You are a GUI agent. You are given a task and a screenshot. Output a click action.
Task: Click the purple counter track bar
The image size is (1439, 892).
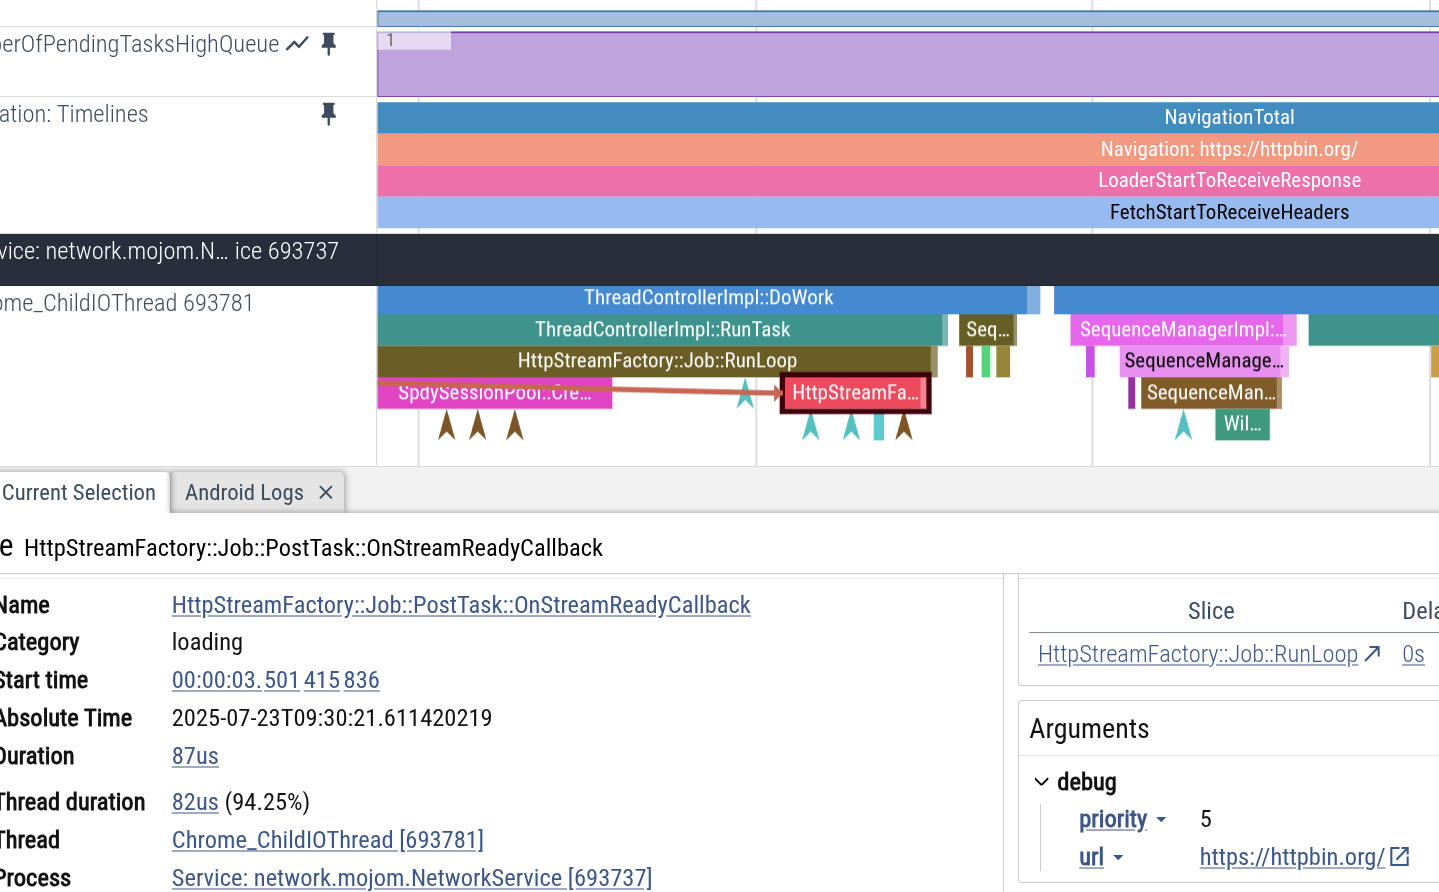point(900,65)
